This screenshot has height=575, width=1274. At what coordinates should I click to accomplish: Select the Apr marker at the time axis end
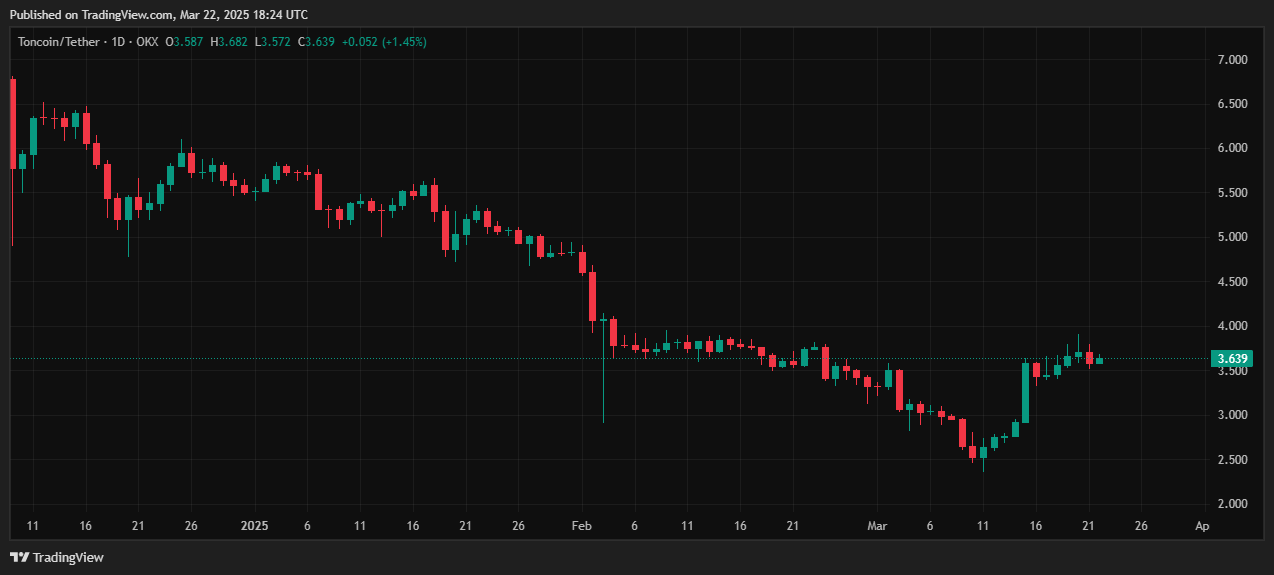(x=1202, y=526)
